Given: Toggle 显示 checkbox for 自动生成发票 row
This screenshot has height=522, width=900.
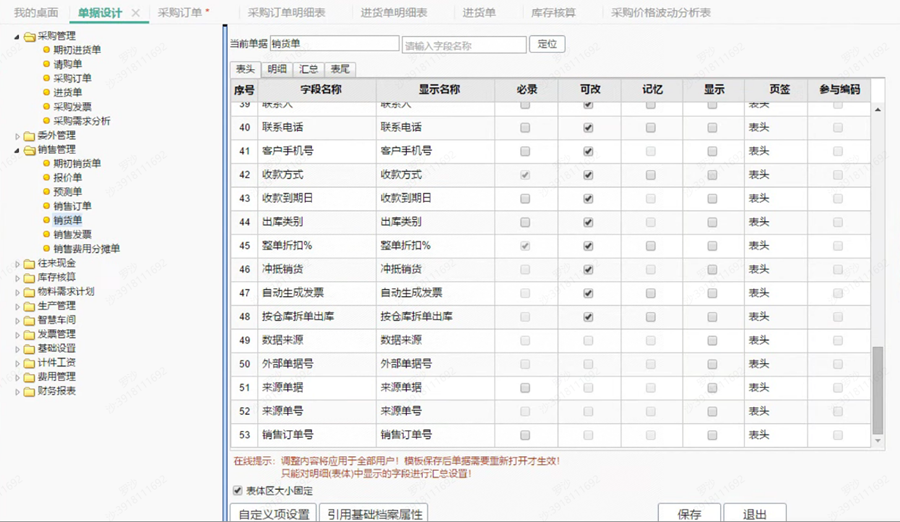Looking at the screenshot, I should point(712,293).
